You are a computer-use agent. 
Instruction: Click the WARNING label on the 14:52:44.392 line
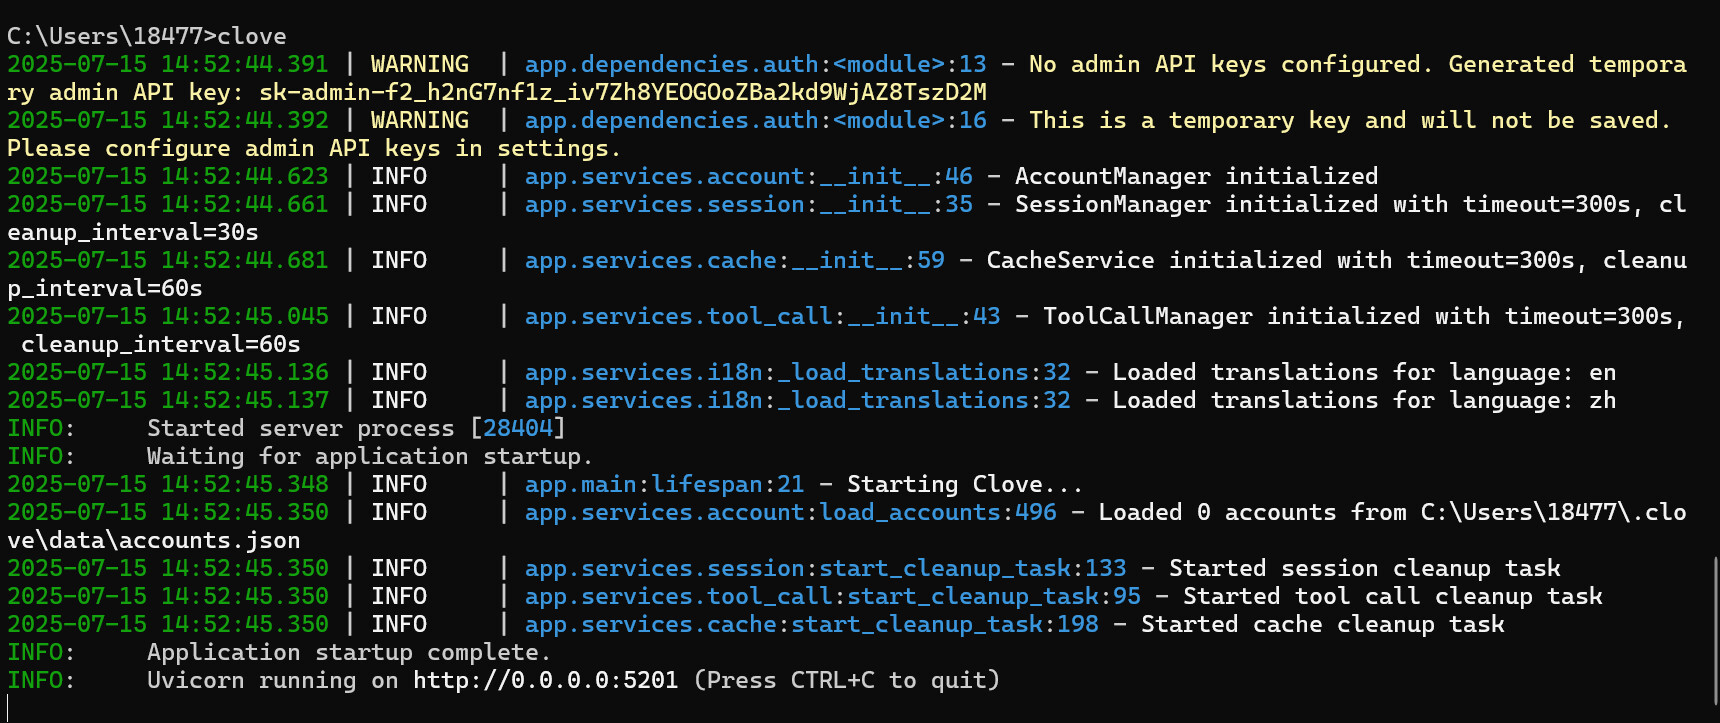coord(419,121)
